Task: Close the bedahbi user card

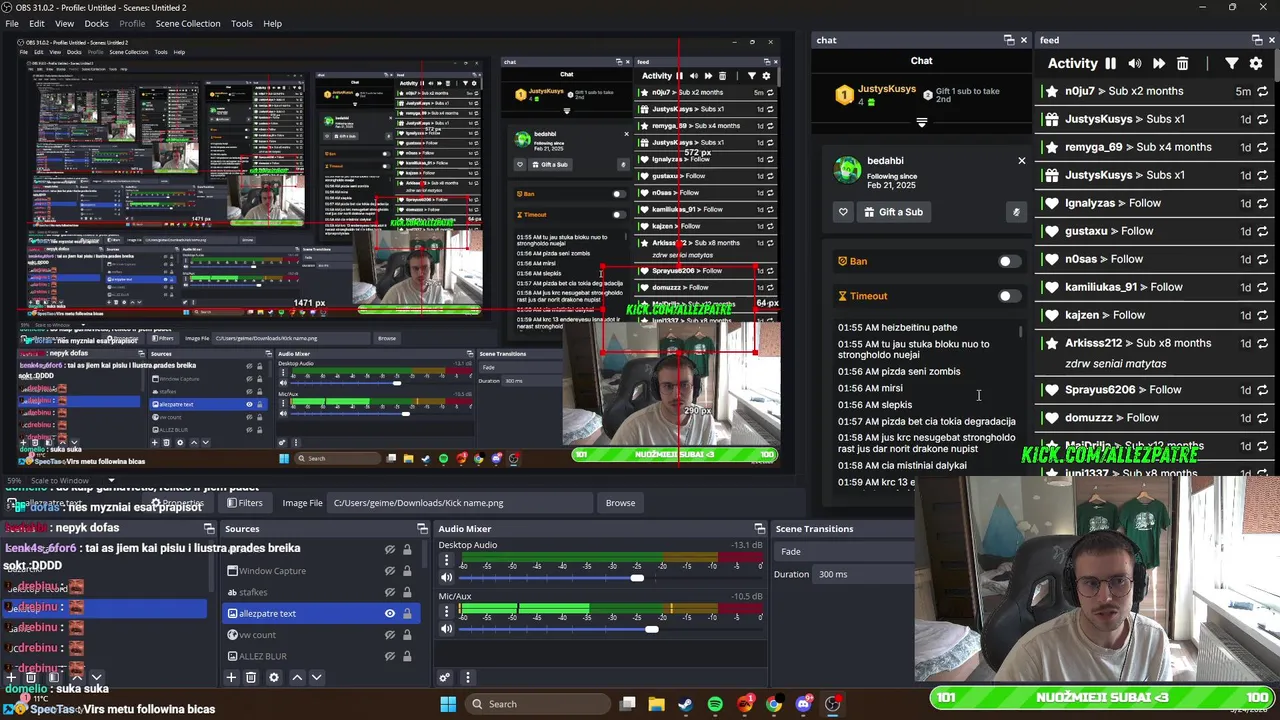Action: click(1021, 161)
